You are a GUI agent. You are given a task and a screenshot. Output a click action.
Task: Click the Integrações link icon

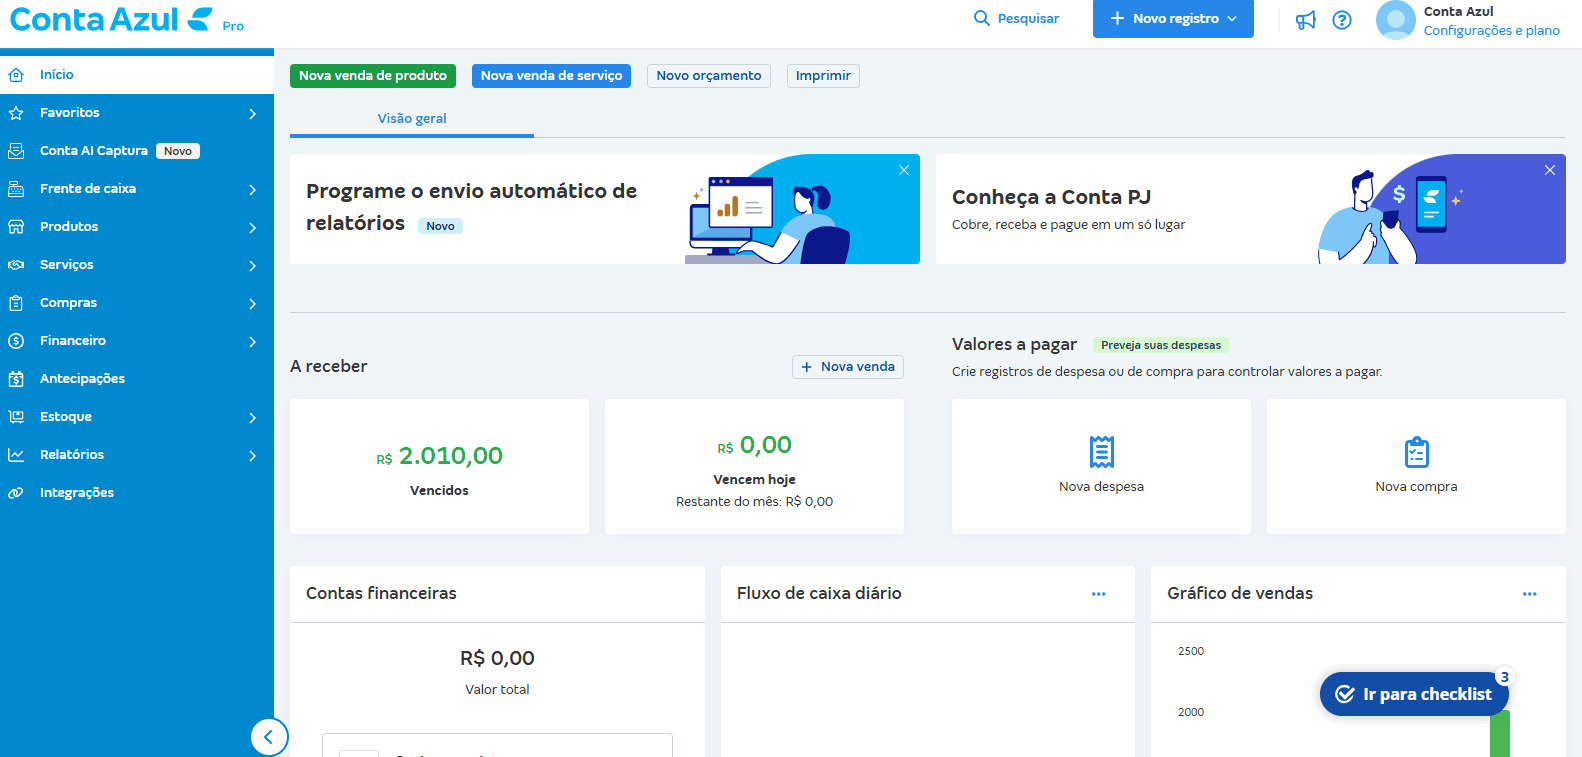tap(16, 493)
